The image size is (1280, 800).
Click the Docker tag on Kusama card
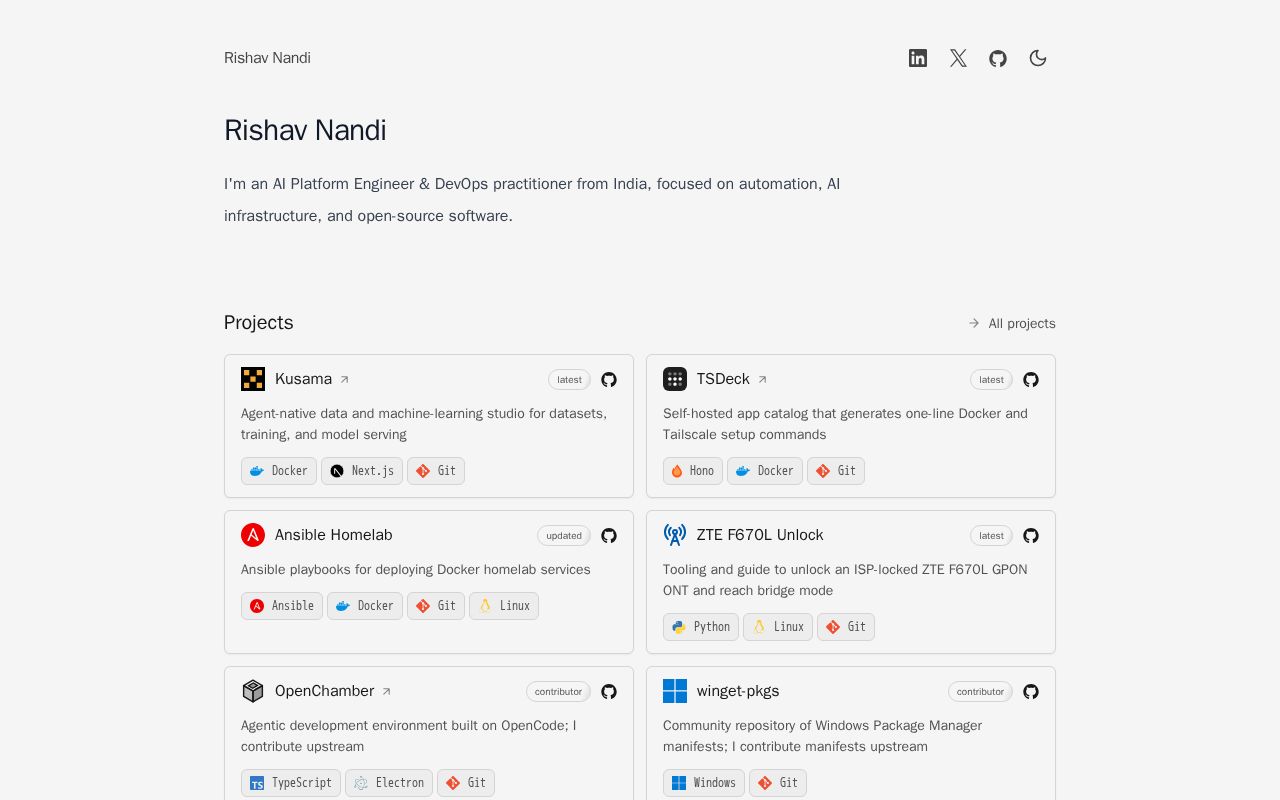[279, 471]
